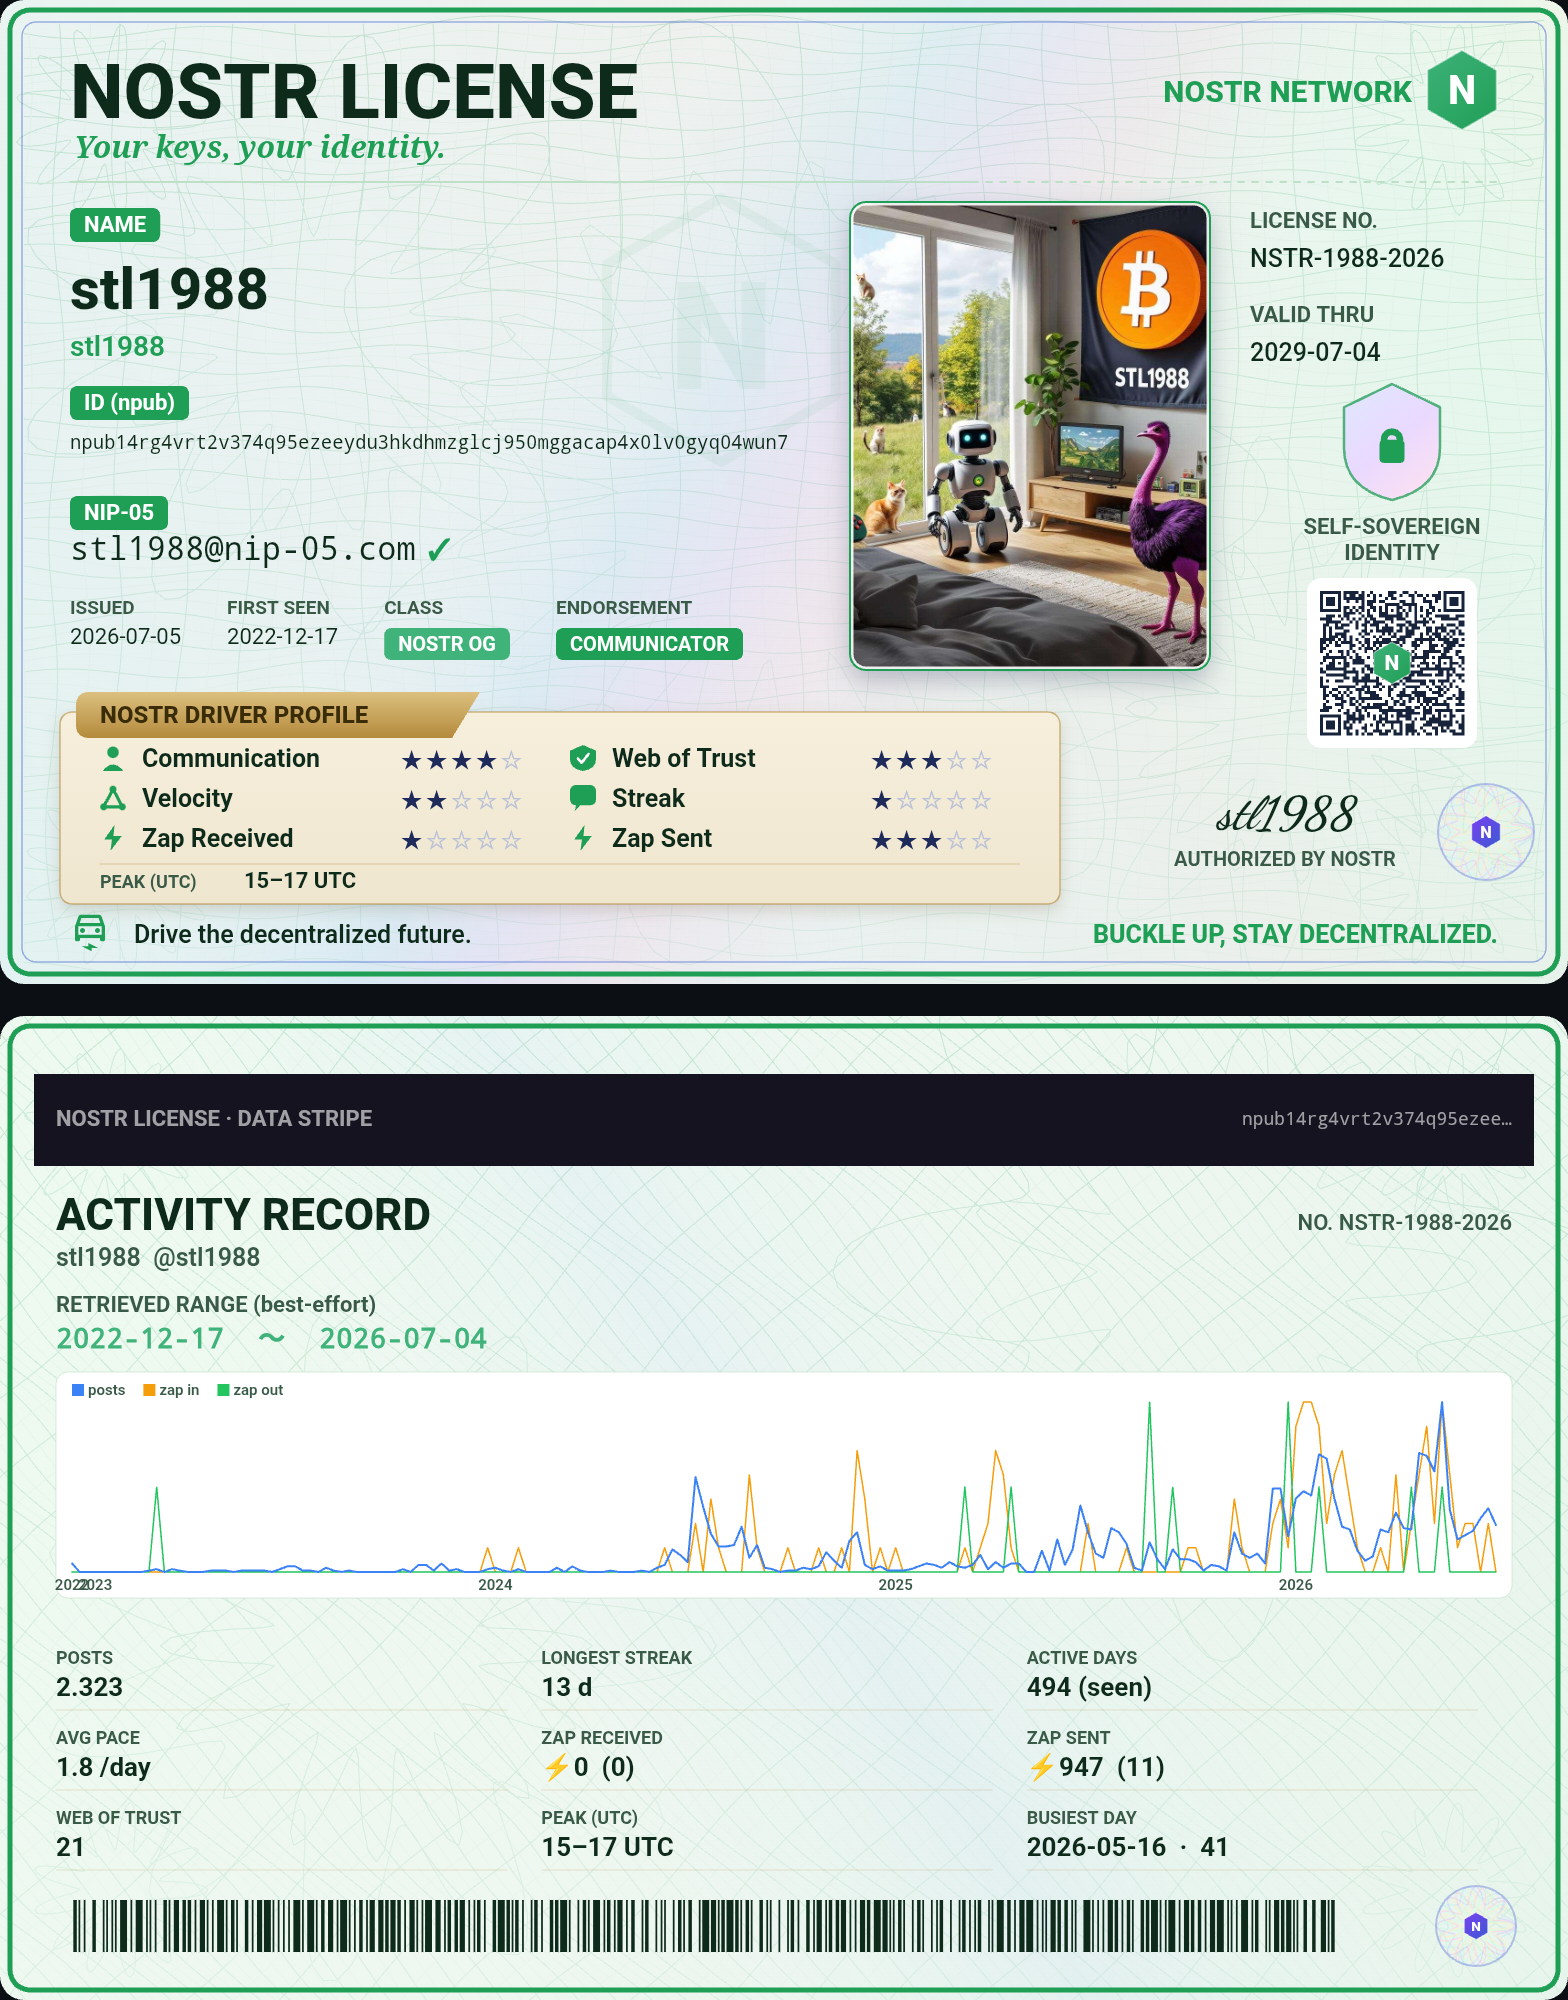This screenshot has width=1568, height=2000.
Task: Click the green NIP-05 verified checkmark
Action: tap(439, 549)
